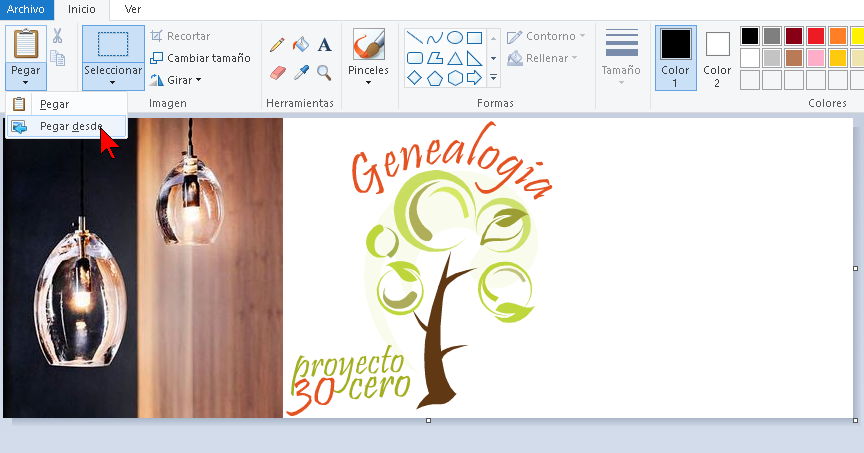Viewport: 864px width, 453px height.
Task: Choose the Diamond shape
Action: (414, 78)
